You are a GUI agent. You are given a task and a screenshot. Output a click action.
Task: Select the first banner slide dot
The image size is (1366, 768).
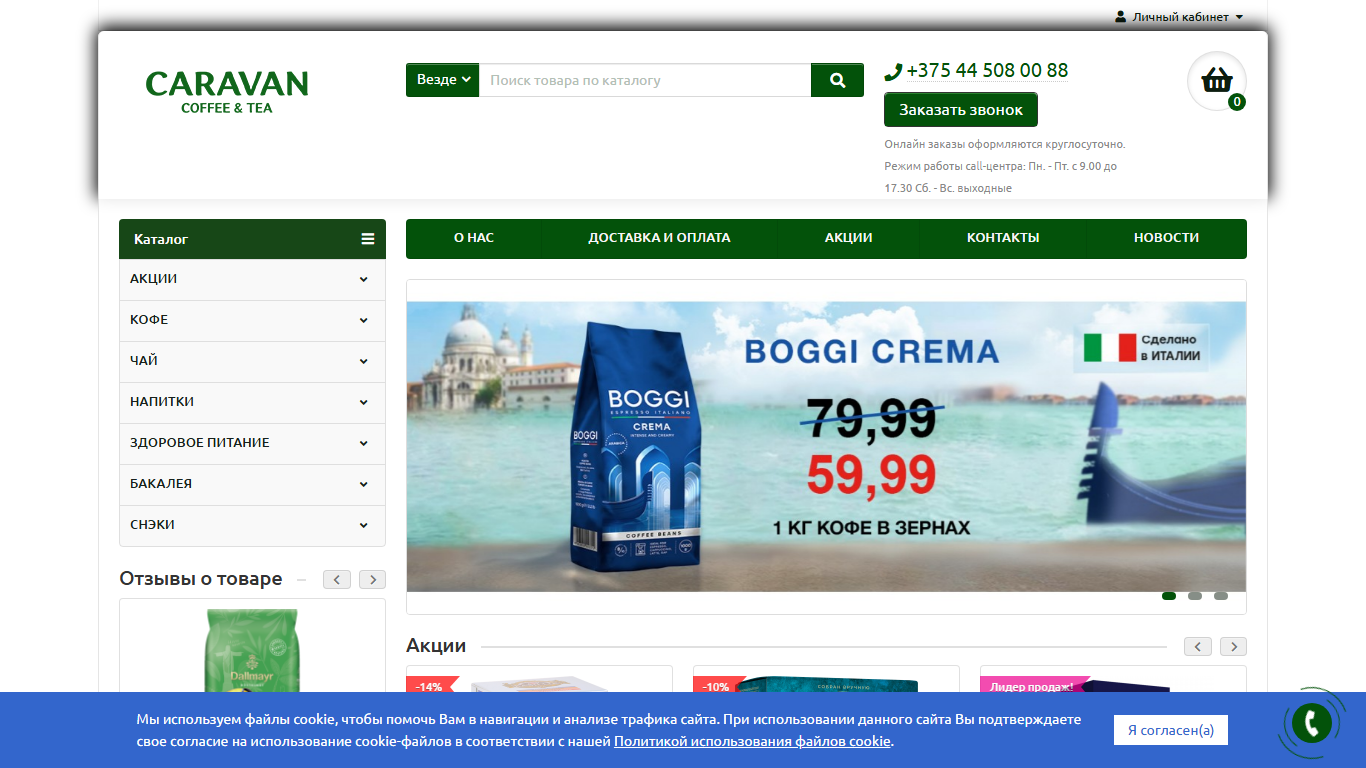(1169, 596)
